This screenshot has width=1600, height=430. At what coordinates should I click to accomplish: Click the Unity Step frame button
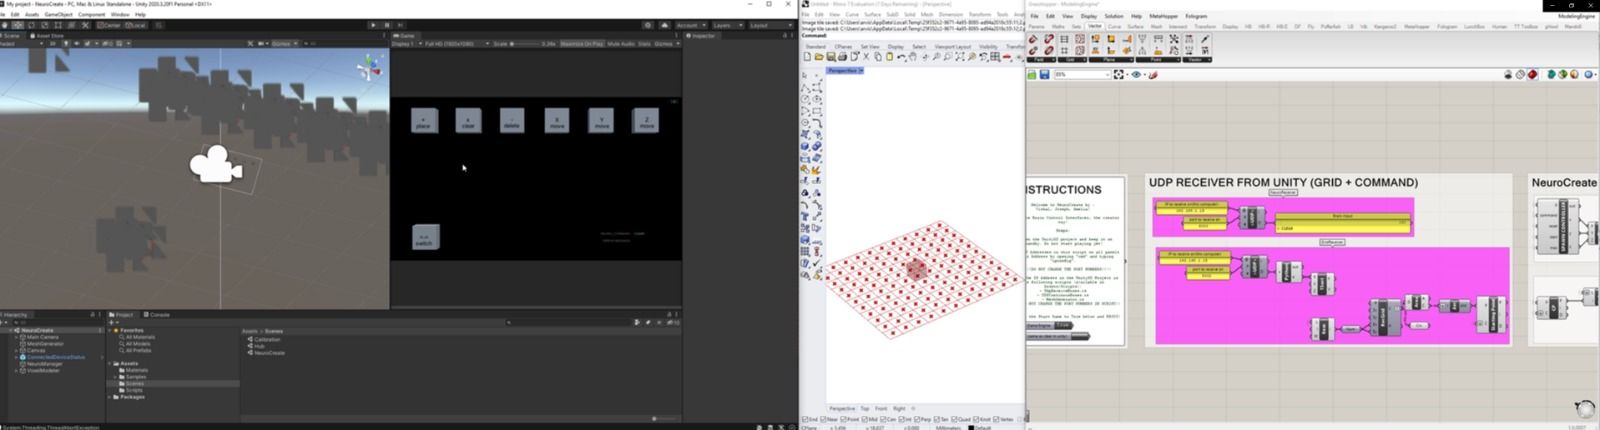click(x=400, y=25)
